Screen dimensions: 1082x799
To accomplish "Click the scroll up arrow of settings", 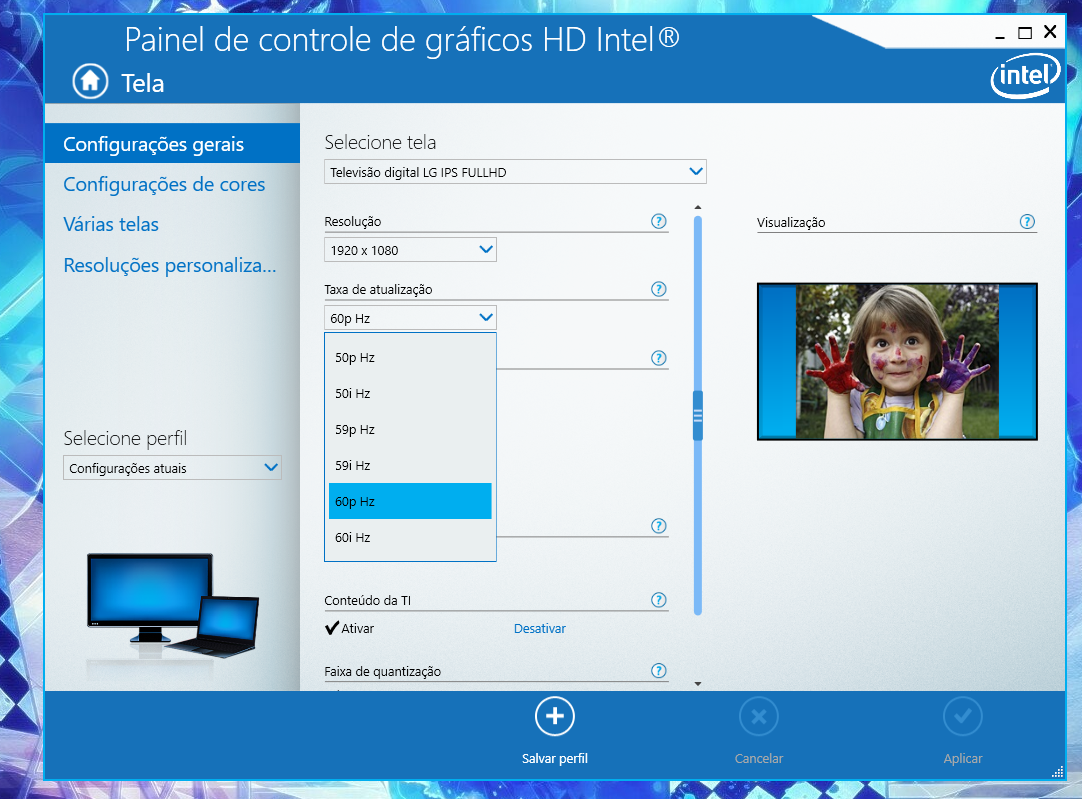I will (698, 207).
